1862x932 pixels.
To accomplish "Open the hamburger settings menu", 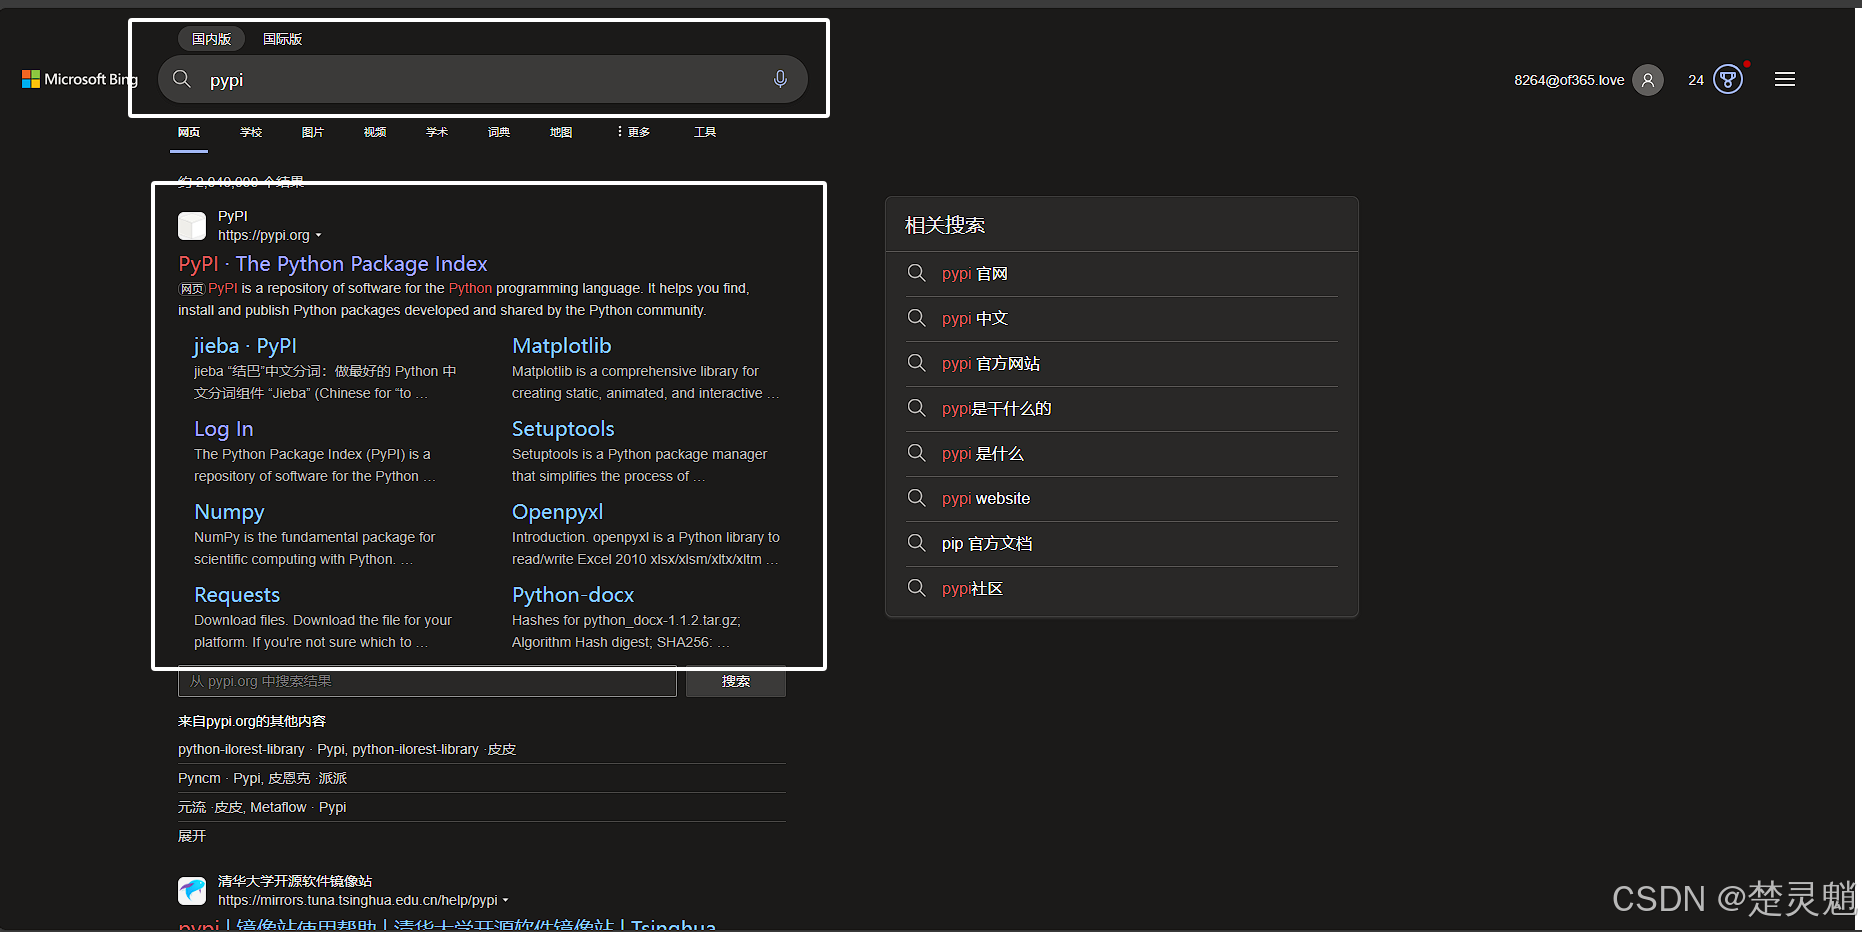I will pyautogui.click(x=1785, y=80).
